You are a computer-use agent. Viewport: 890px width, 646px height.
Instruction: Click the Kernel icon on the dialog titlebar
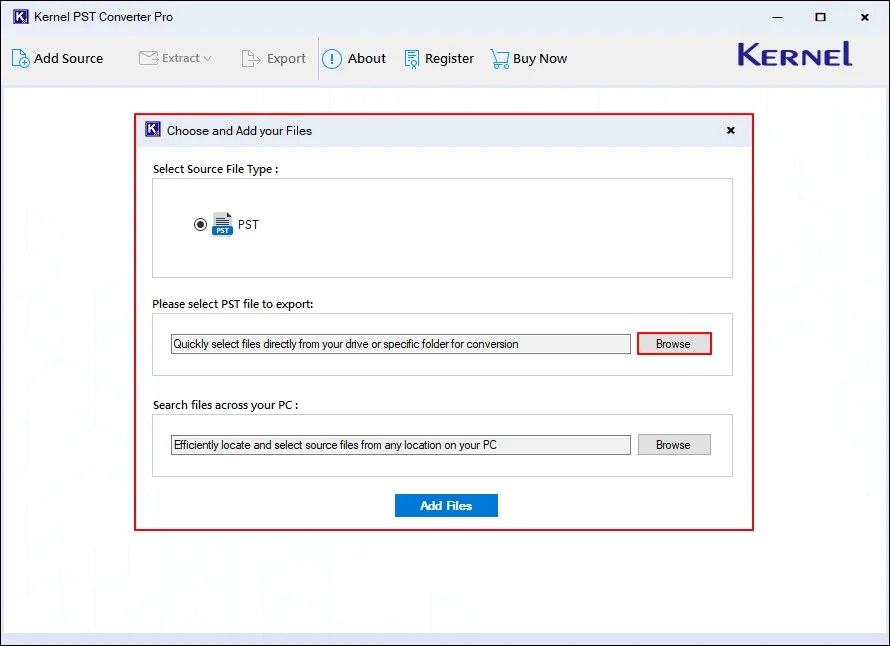point(152,129)
